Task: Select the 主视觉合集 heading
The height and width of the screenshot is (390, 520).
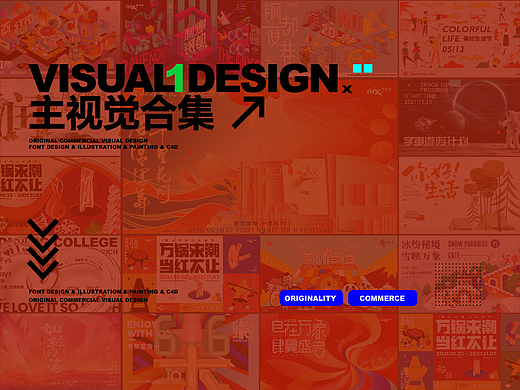Action: point(121,113)
